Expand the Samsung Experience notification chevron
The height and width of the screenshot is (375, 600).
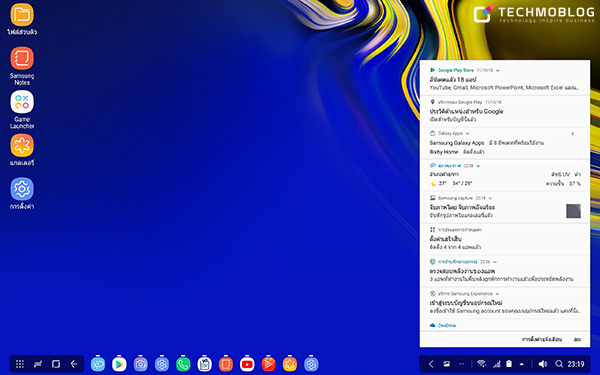(x=497, y=294)
